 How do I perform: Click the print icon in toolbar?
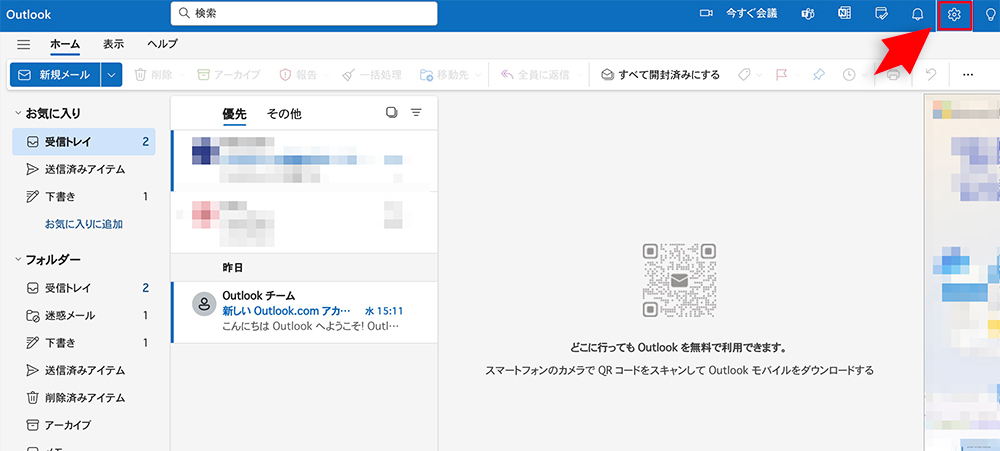tap(893, 75)
